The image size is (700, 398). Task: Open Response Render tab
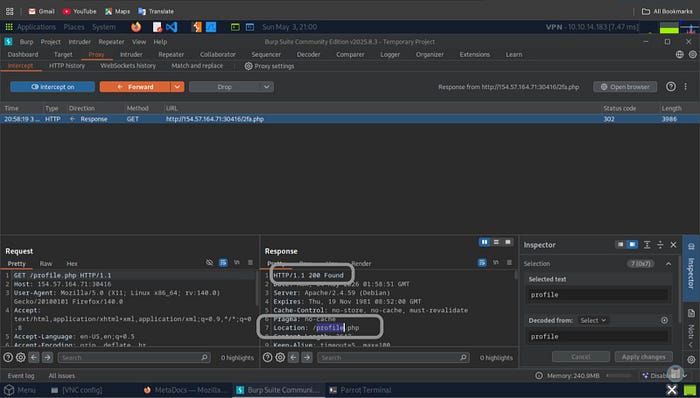361,263
